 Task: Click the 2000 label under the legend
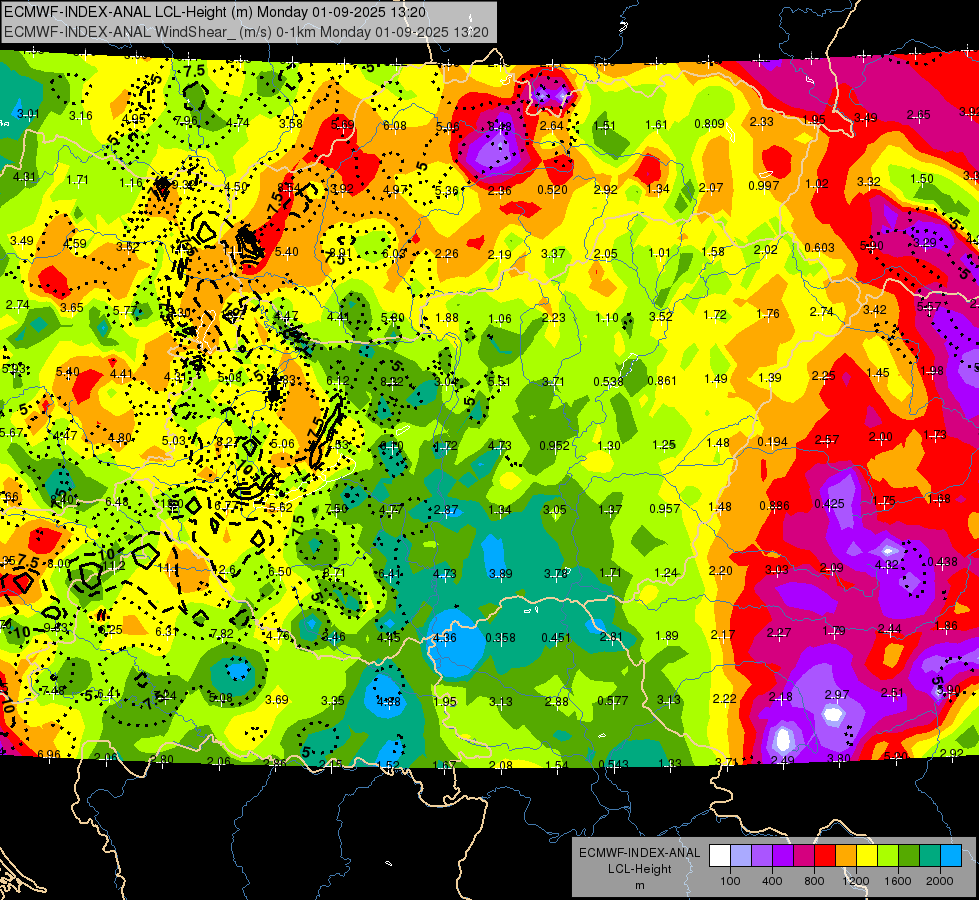940,881
